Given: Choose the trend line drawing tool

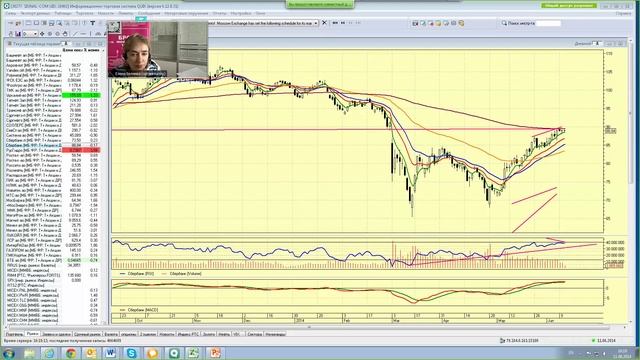Looking at the screenshot, I should pos(75,34).
